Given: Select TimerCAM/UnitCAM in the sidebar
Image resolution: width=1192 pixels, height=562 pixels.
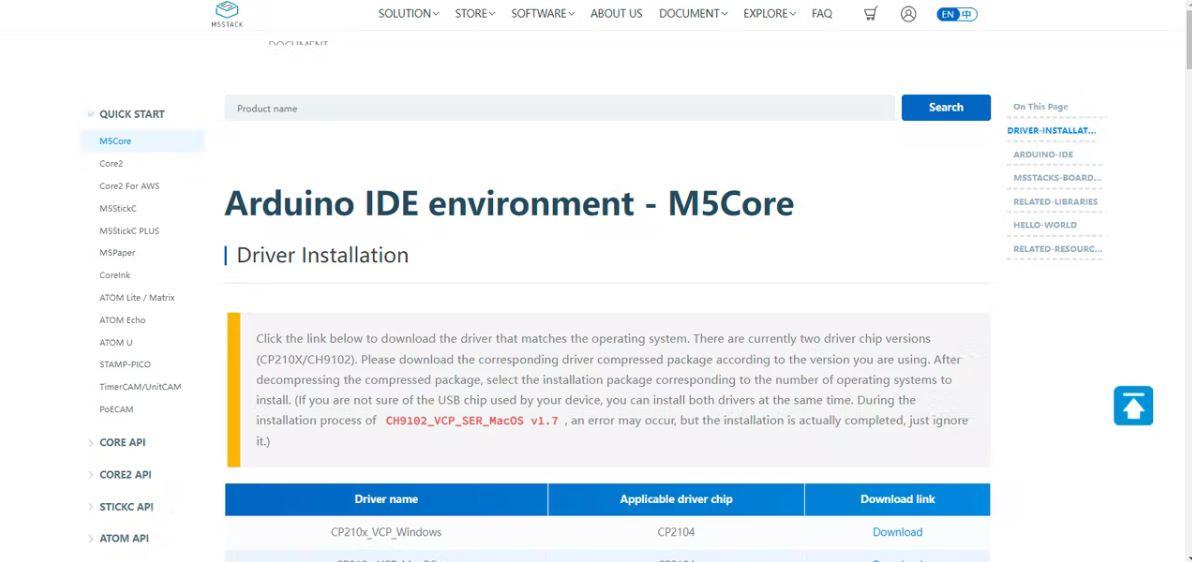Looking at the screenshot, I should pos(141,386).
